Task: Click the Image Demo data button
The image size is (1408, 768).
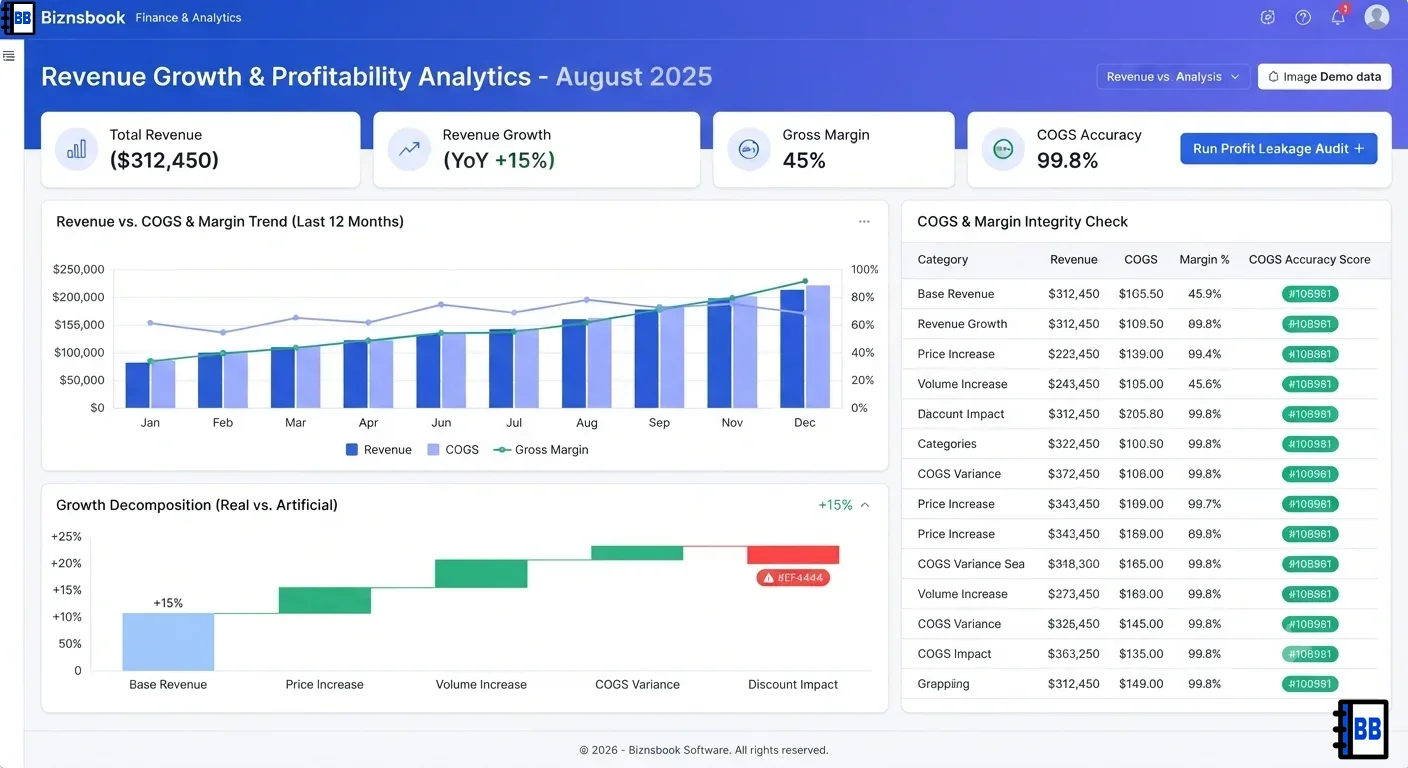Action: coord(1324,77)
